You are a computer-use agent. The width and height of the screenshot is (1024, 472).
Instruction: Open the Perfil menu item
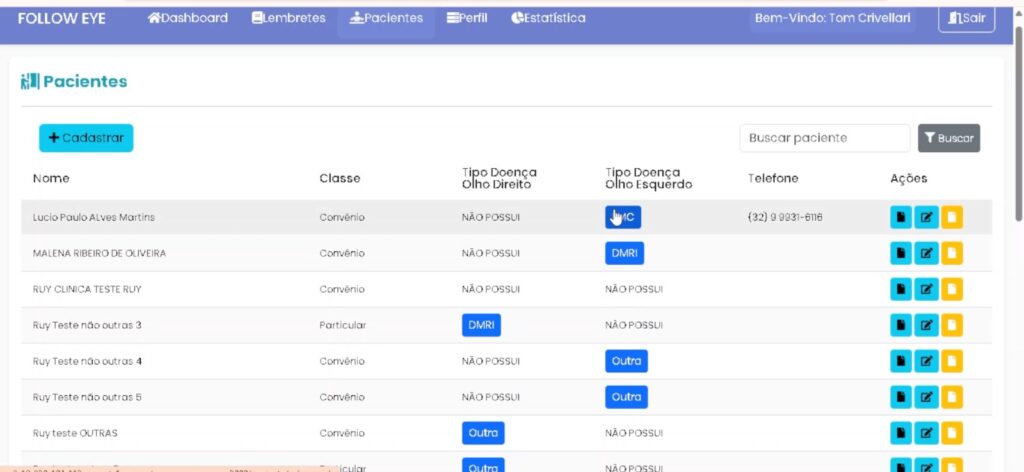[x=467, y=18]
